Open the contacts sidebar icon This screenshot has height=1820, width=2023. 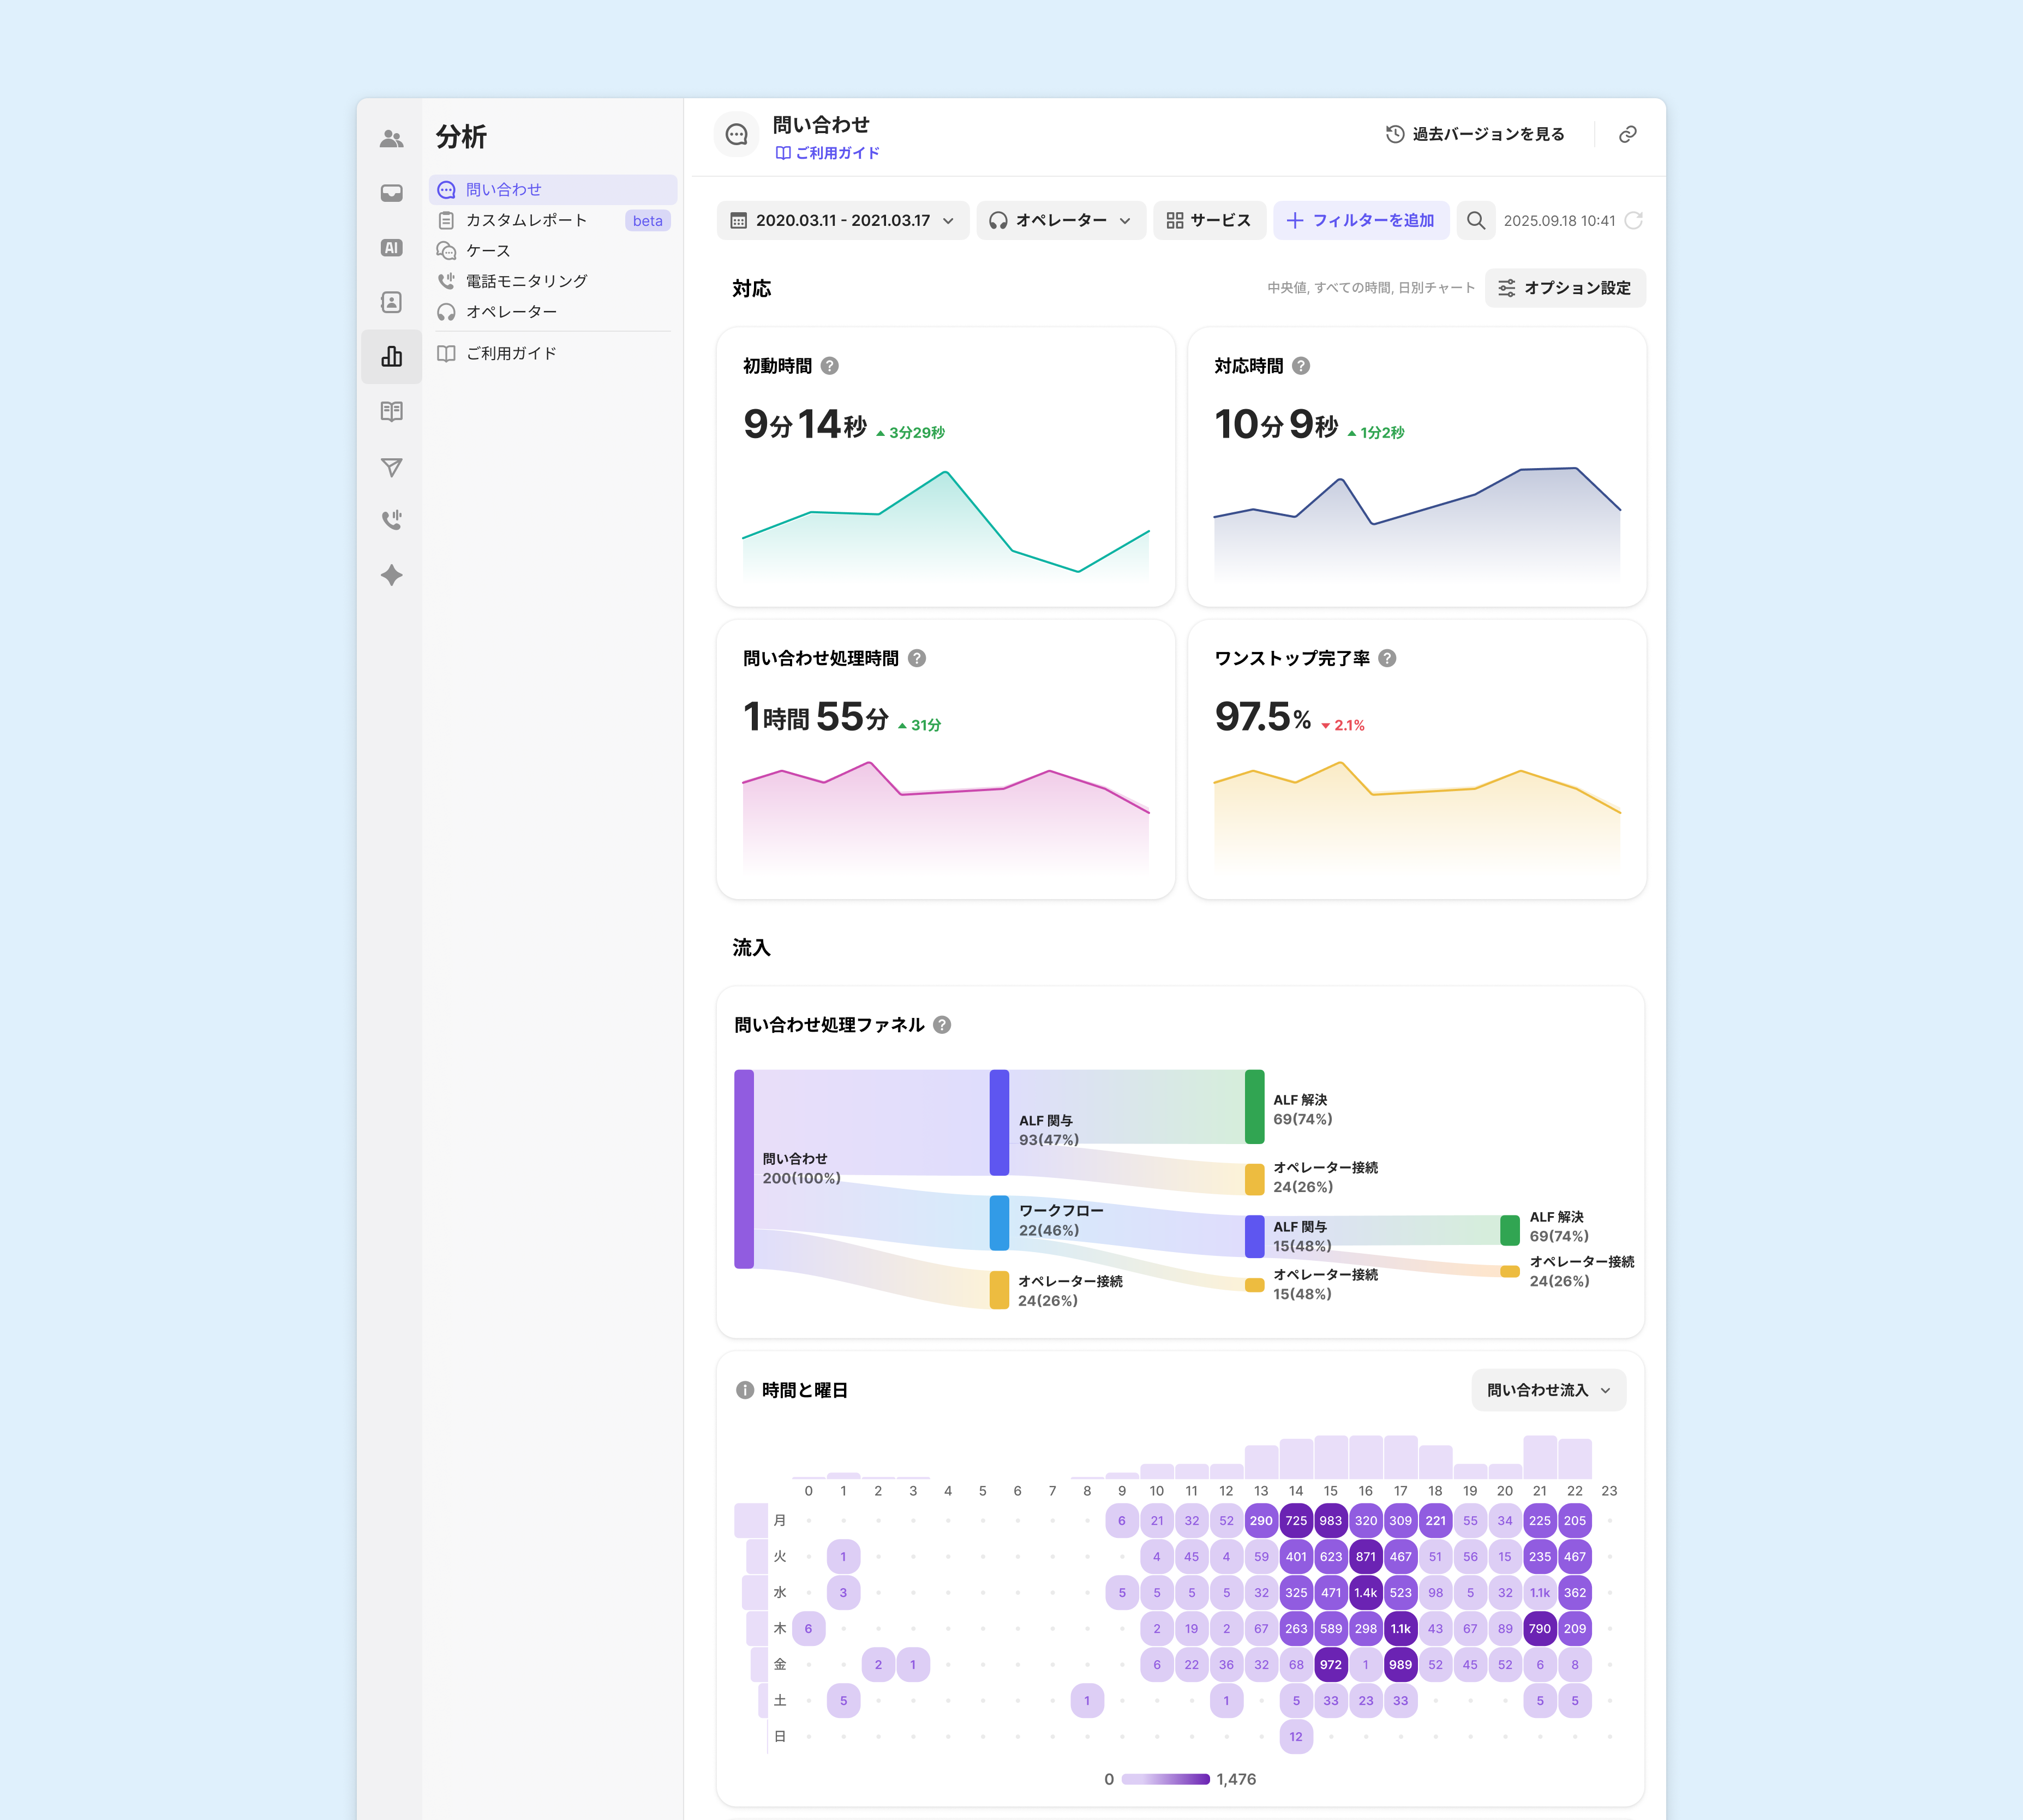tap(391, 302)
